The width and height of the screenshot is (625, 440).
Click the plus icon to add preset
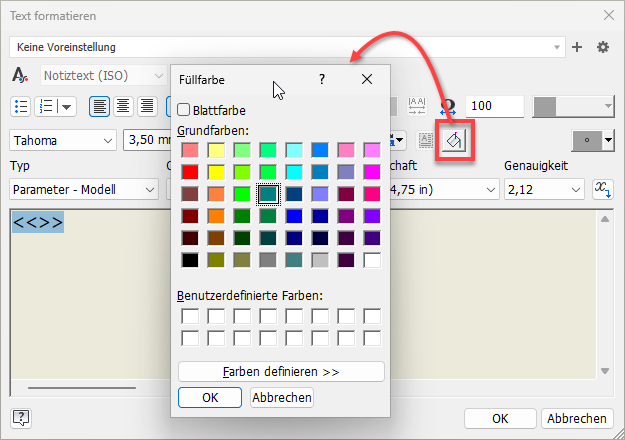click(x=577, y=47)
